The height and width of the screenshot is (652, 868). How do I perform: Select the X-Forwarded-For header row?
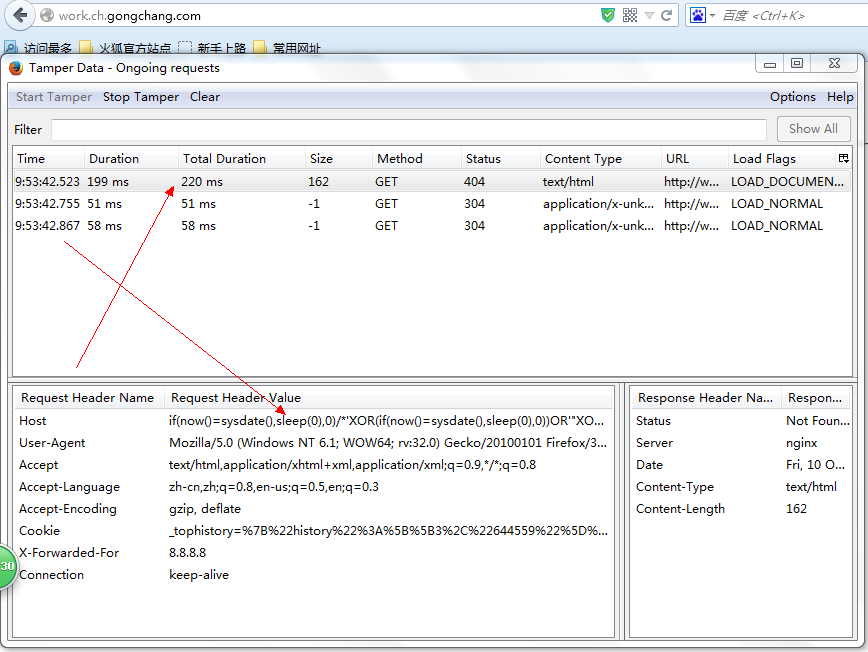(x=313, y=553)
